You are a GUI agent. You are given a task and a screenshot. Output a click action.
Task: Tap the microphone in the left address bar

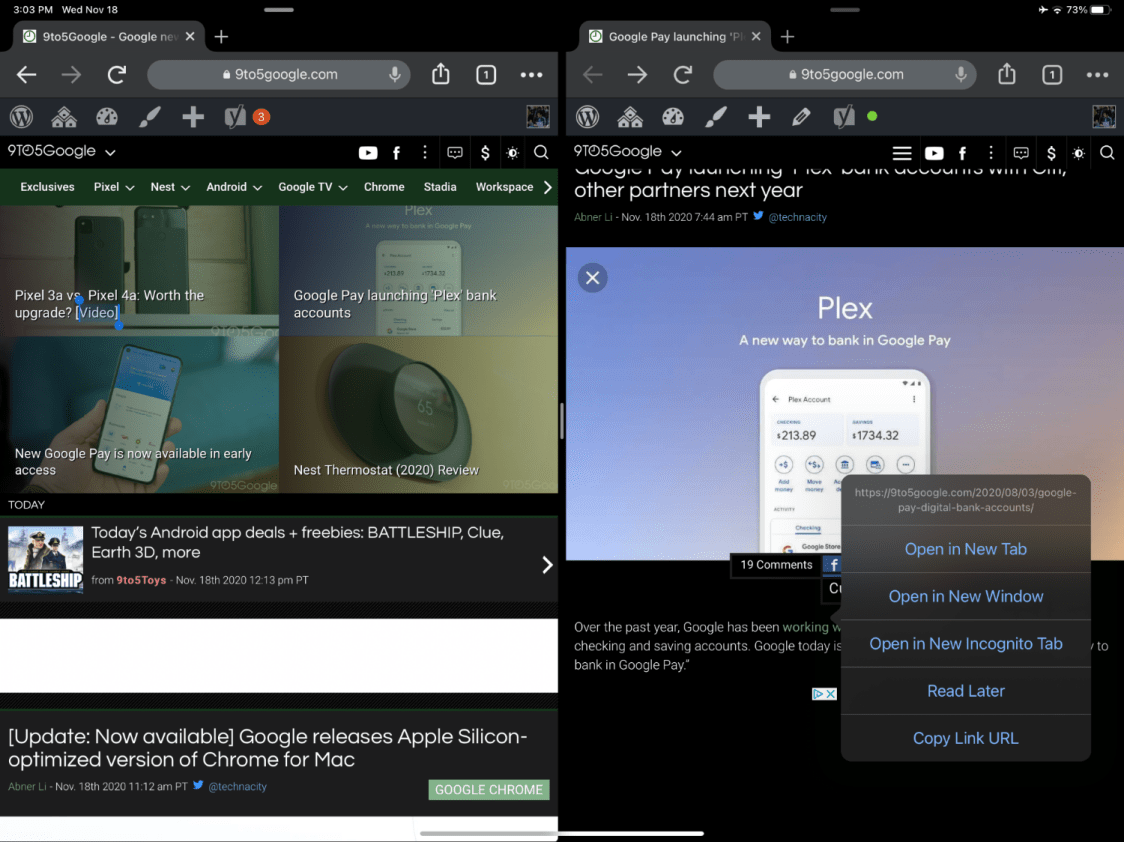(394, 75)
